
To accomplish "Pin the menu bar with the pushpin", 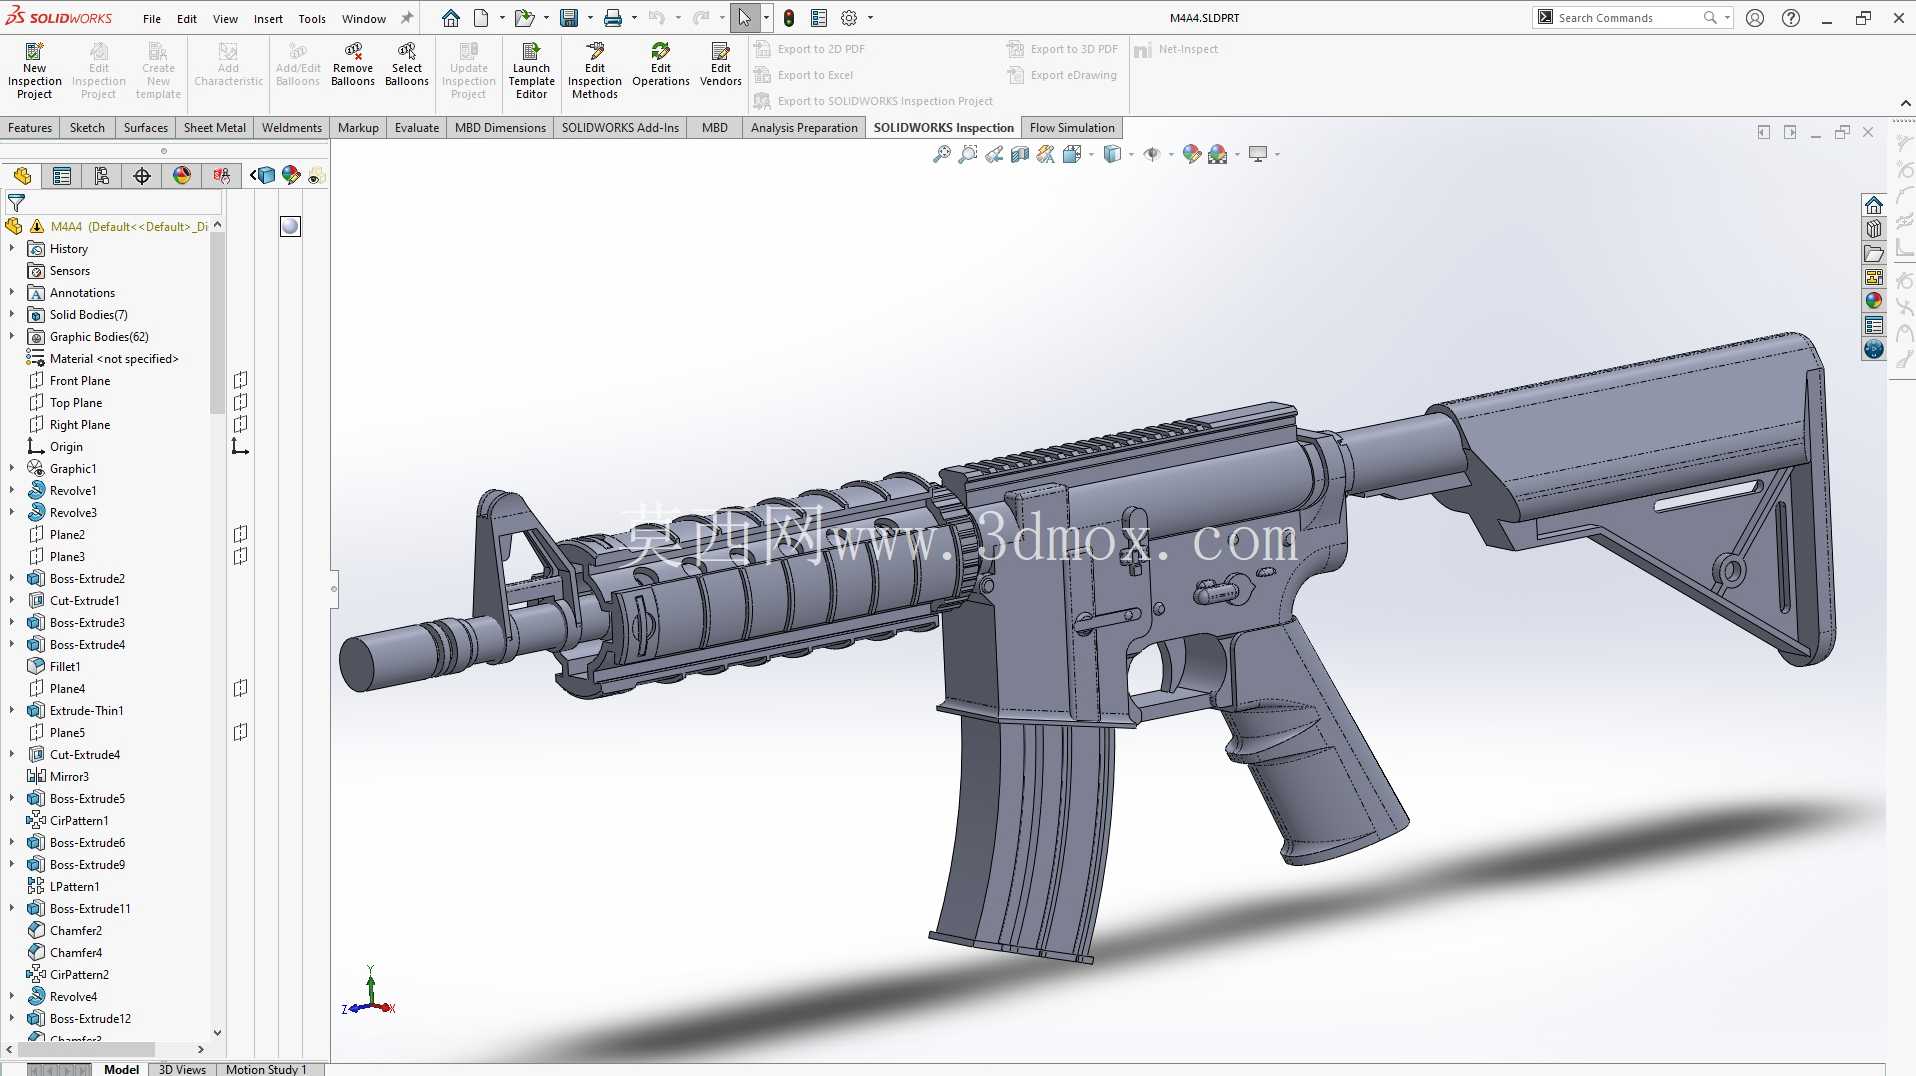I will coord(407,18).
